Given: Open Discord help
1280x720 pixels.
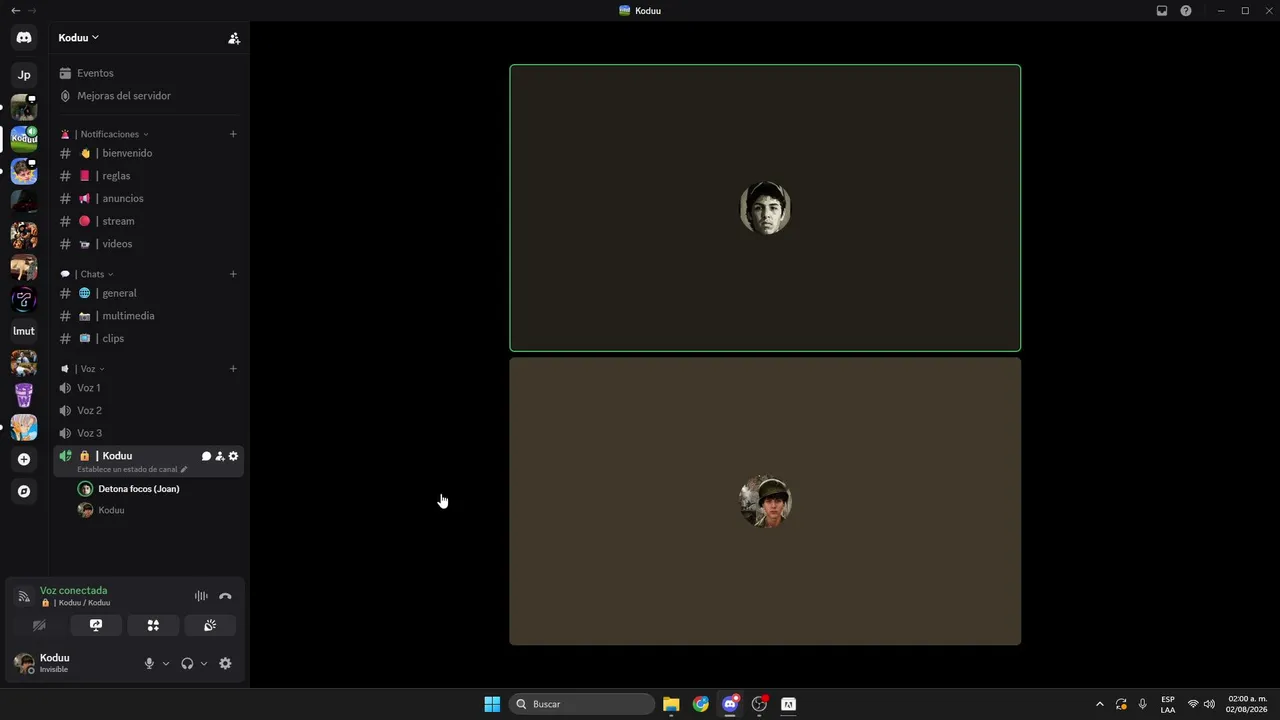Looking at the screenshot, I should (x=1186, y=11).
